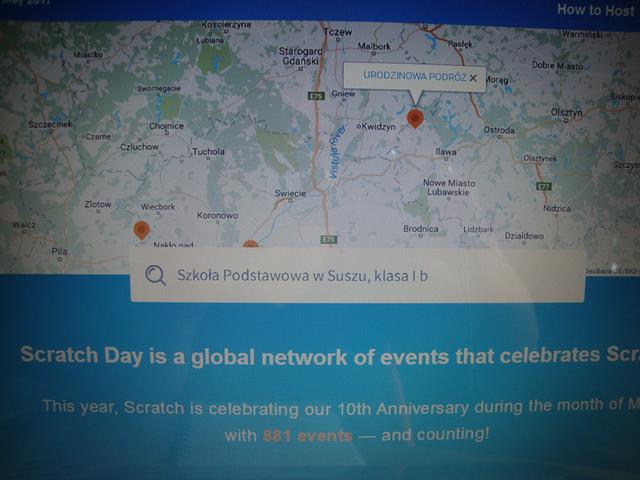This screenshot has height=480, width=640.
Task: Click the Olsztynek label on the map
Action: (540, 158)
